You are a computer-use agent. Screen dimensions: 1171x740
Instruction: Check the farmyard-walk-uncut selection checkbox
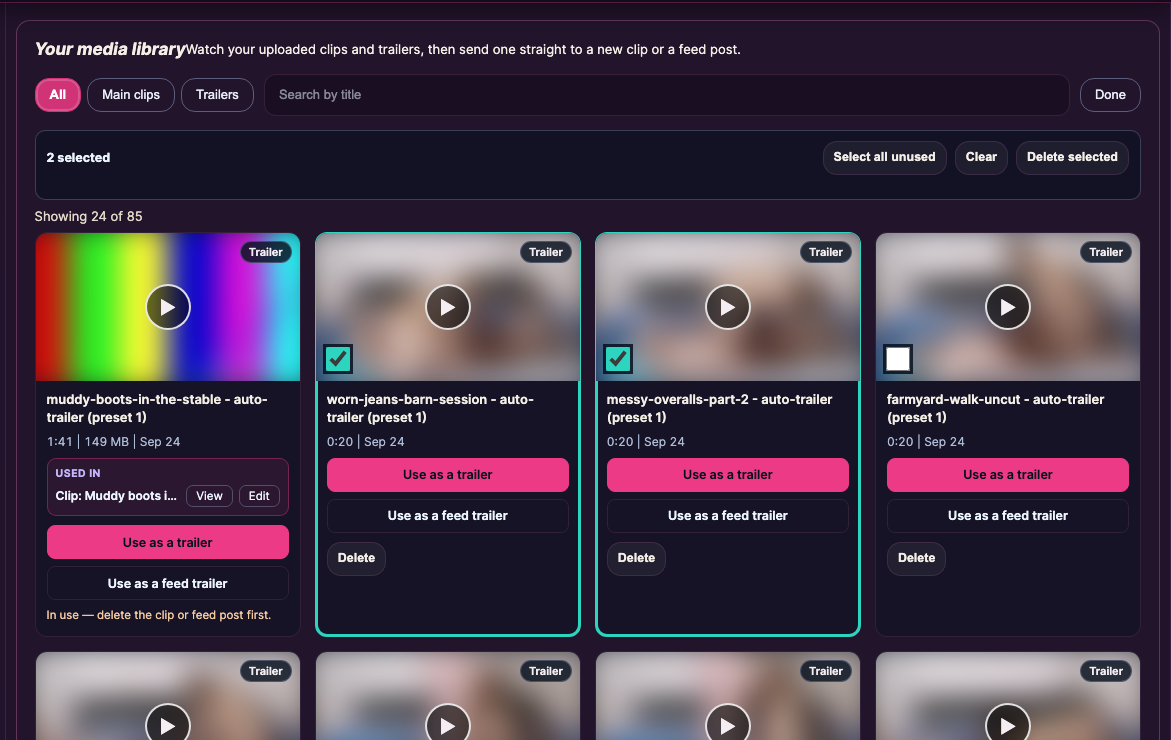click(898, 359)
